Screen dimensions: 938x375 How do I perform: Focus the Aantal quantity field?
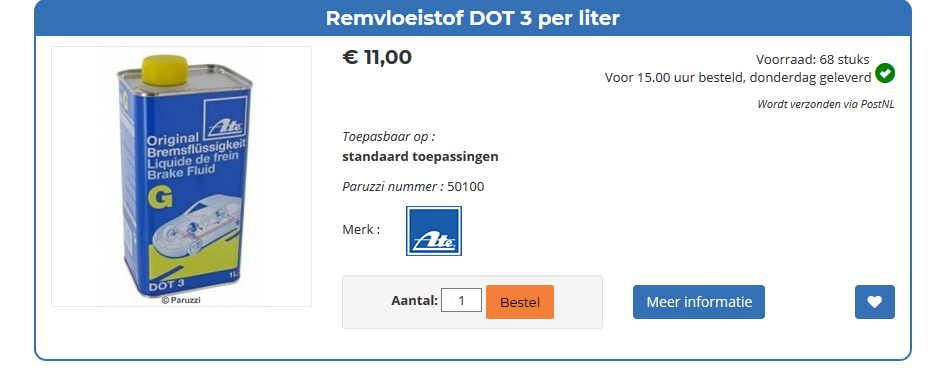(461, 300)
